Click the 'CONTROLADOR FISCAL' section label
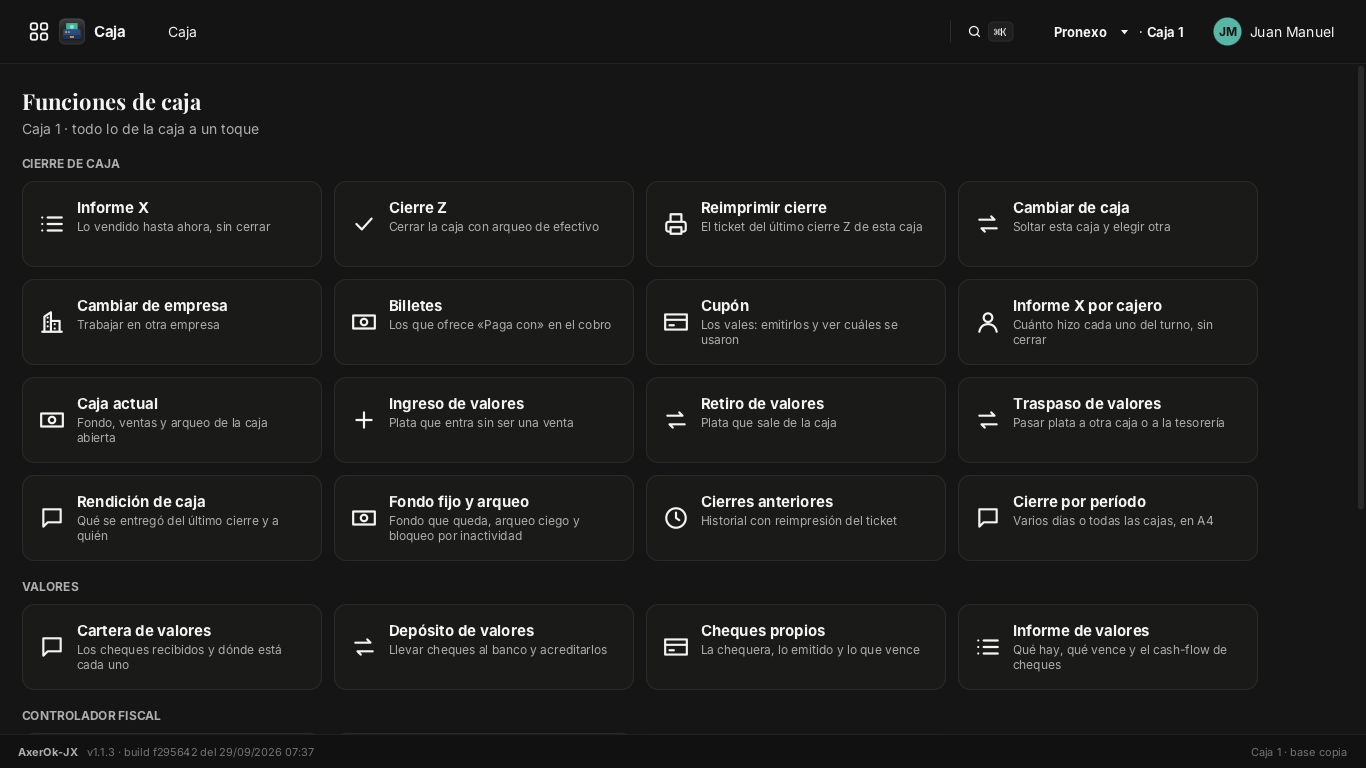Screen dimensions: 1366x768 pos(91,716)
